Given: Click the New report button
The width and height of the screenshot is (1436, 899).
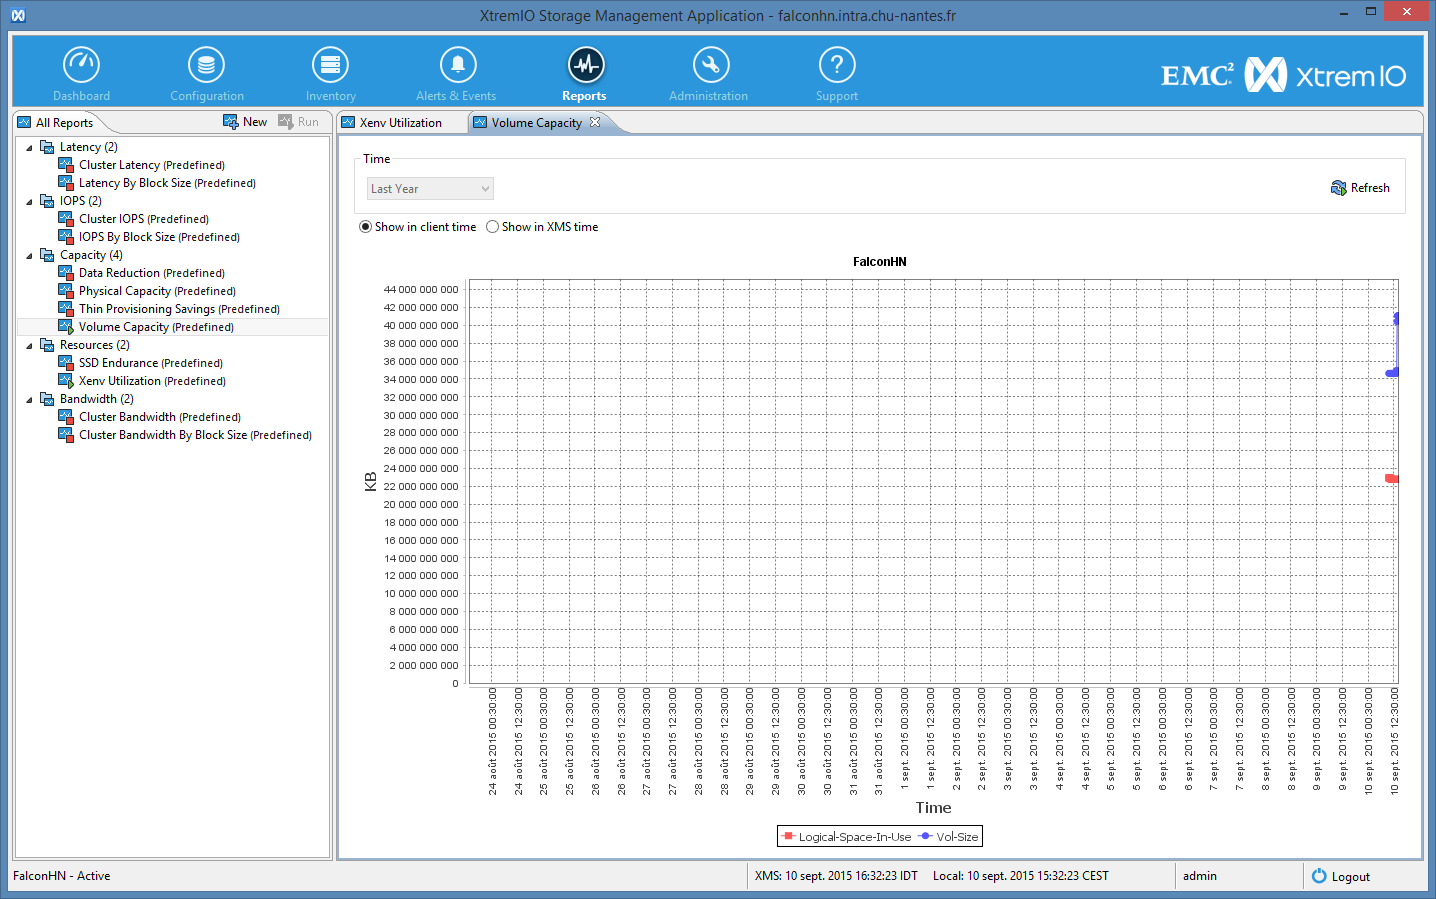Looking at the screenshot, I should (x=245, y=122).
